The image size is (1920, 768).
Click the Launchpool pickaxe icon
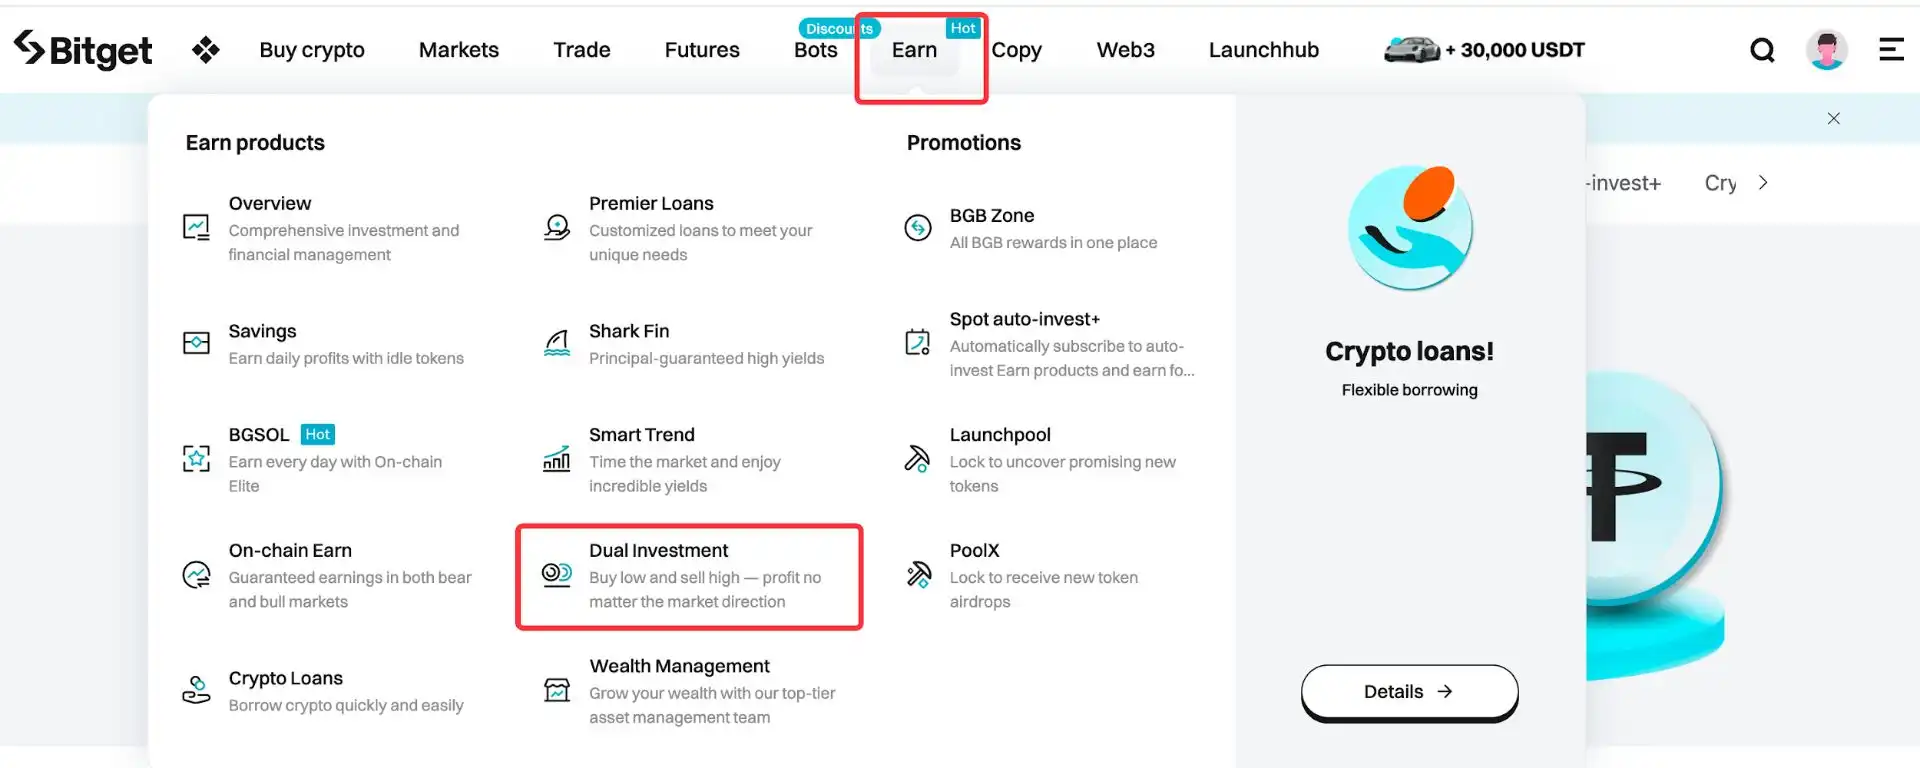pos(917,459)
